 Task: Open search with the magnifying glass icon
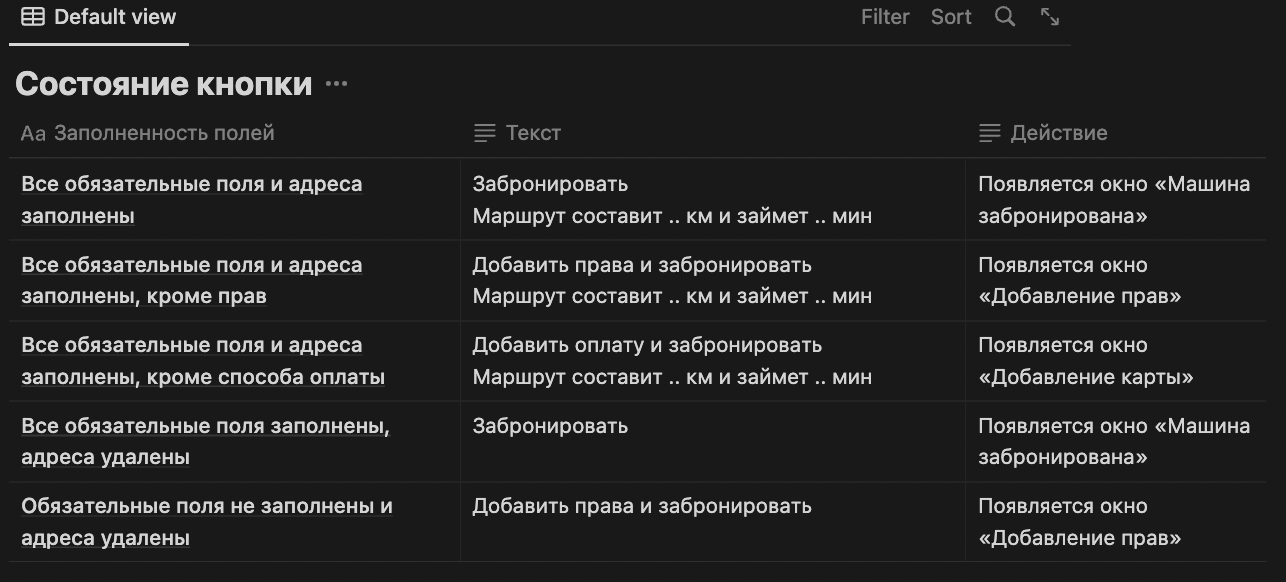[x=1004, y=16]
